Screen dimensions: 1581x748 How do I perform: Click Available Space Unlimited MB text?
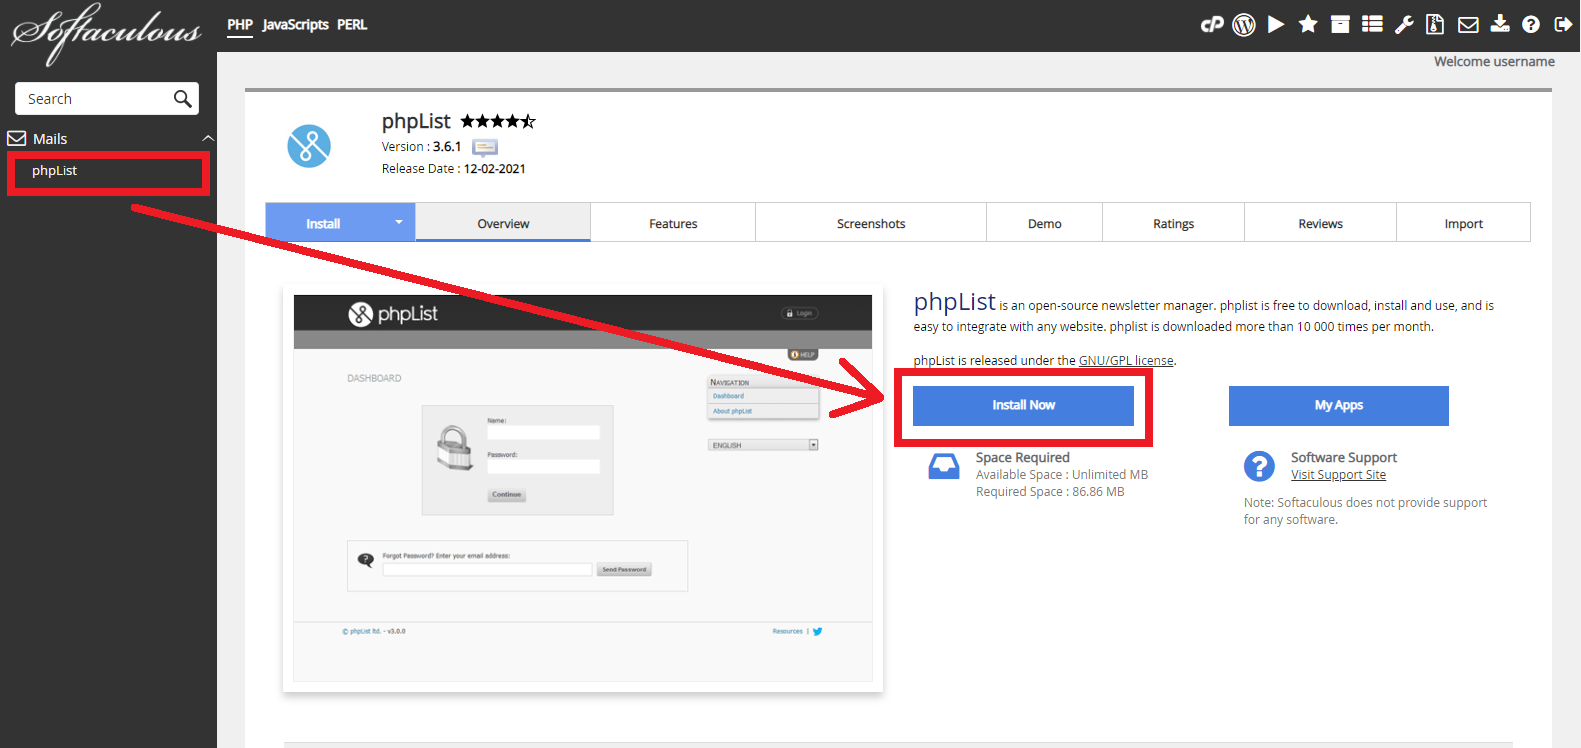(1062, 475)
